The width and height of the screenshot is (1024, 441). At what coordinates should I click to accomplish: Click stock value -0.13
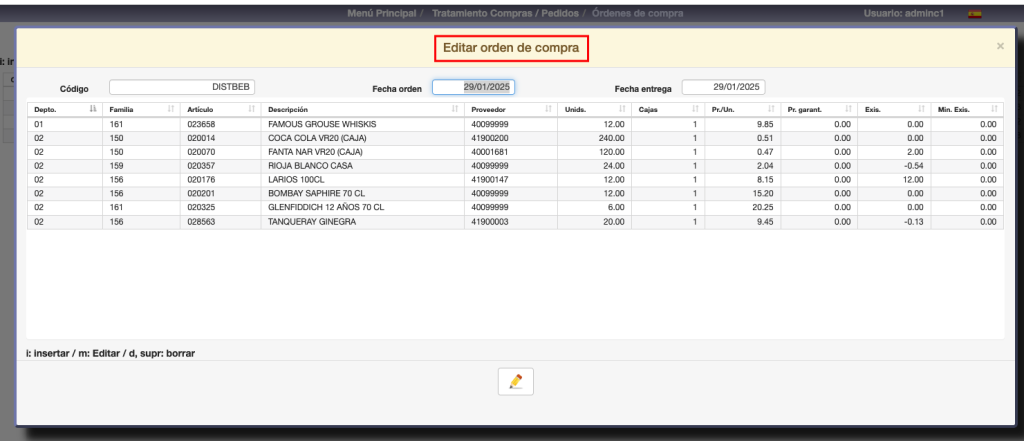click(x=913, y=221)
